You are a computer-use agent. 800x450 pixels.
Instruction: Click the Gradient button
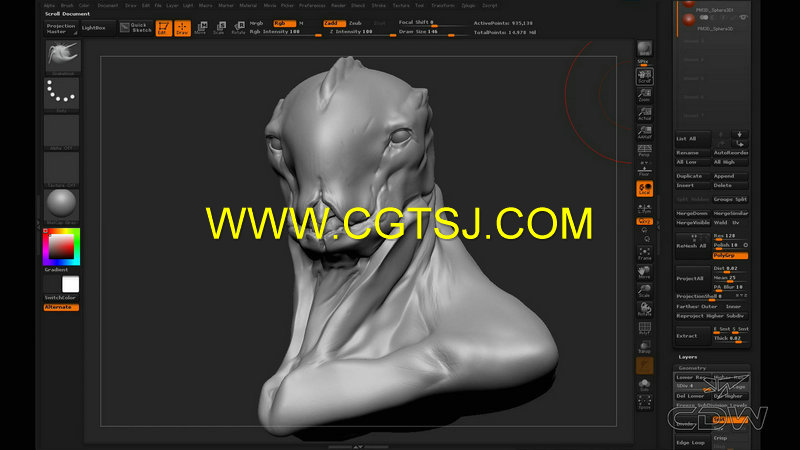point(56,269)
